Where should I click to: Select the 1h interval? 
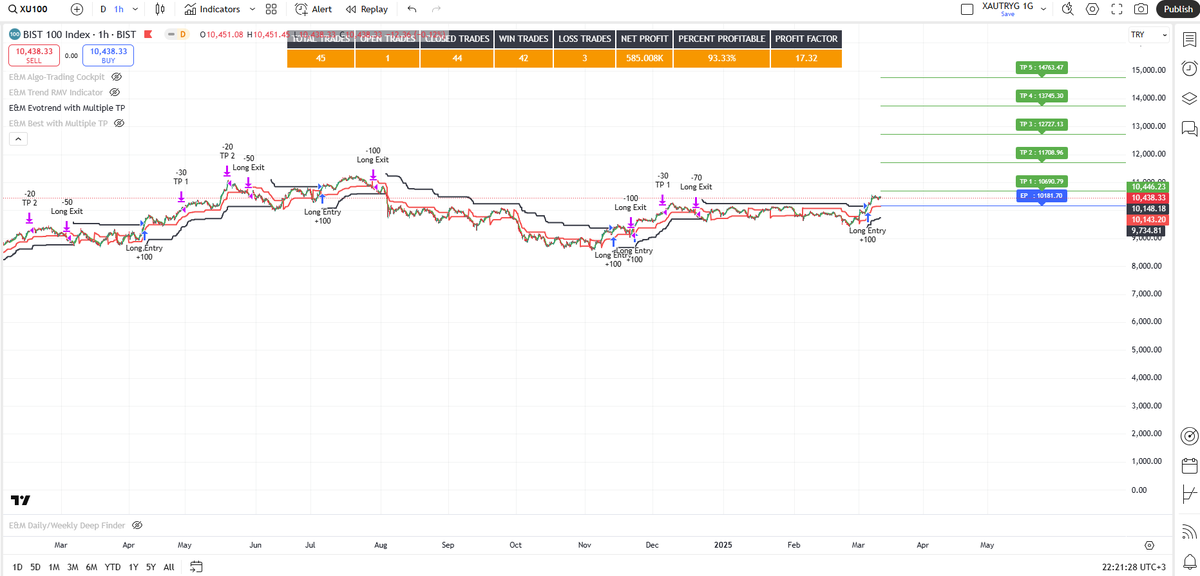[119, 9]
